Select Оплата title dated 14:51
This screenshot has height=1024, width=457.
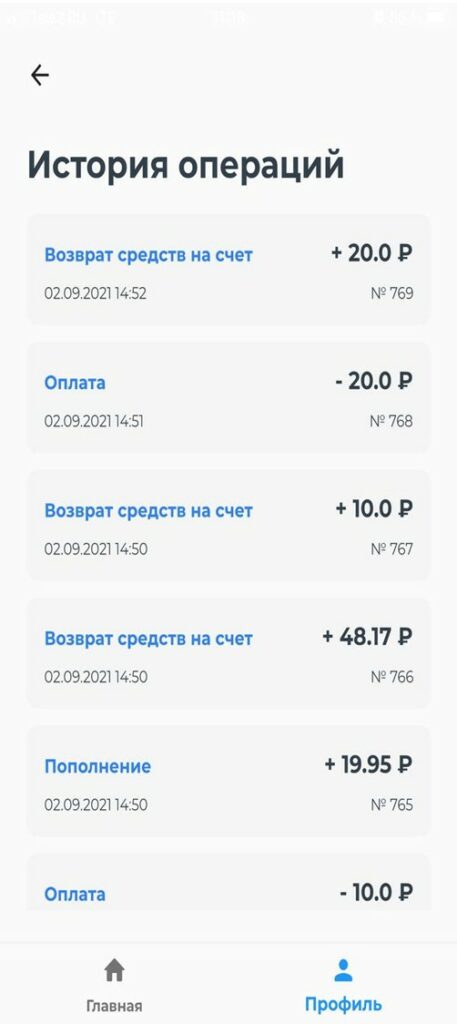coord(74,383)
